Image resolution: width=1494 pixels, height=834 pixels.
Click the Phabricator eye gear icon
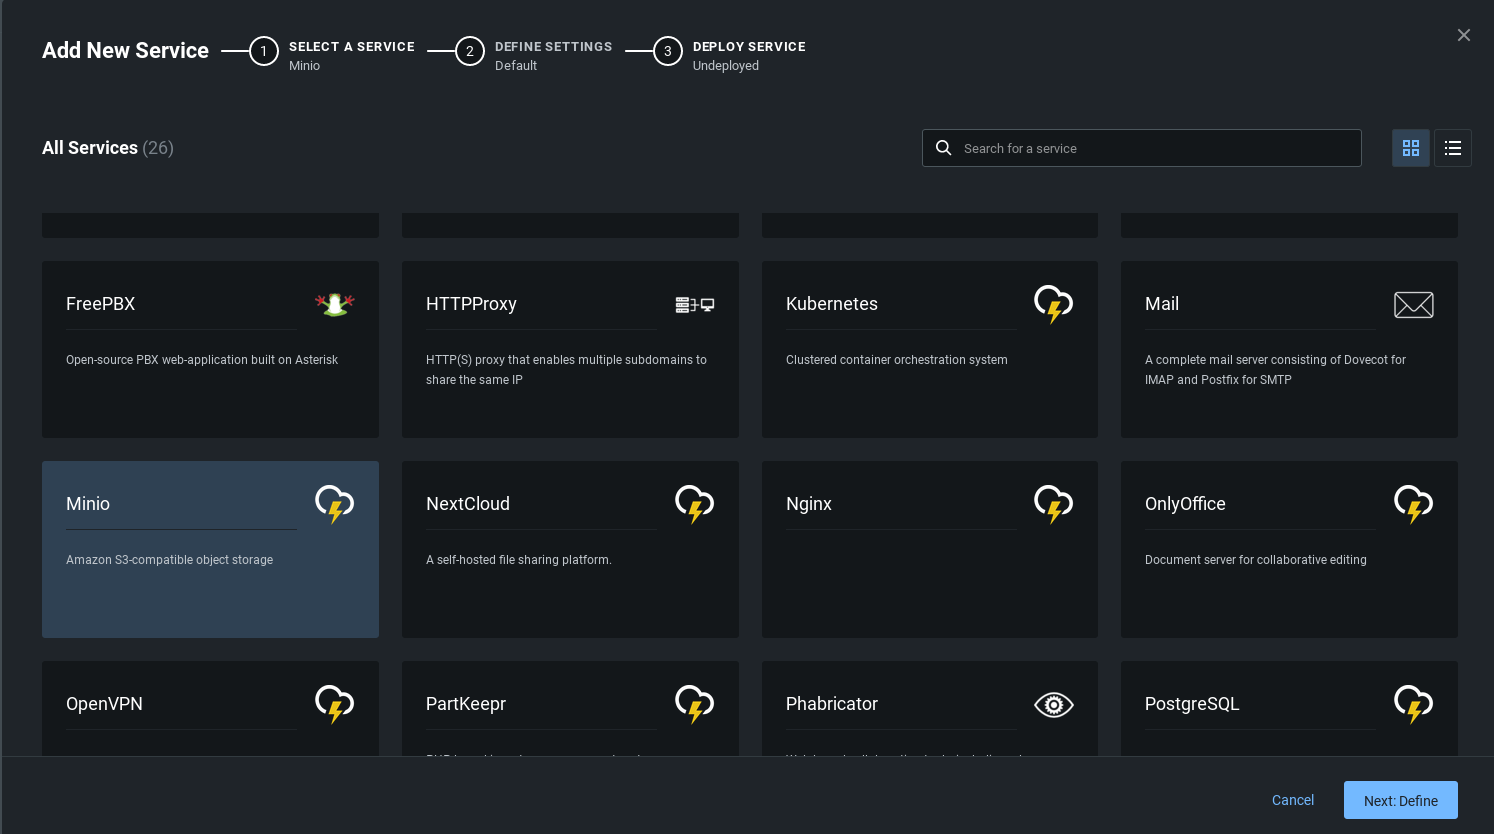(x=1054, y=705)
